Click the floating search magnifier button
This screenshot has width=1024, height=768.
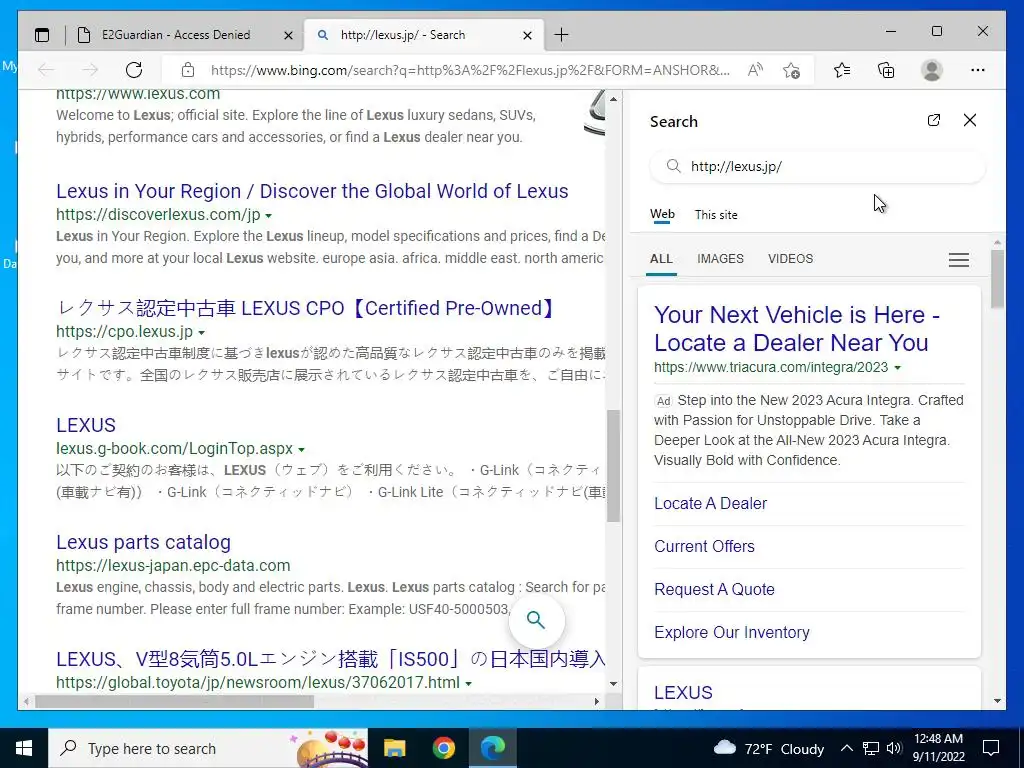[536, 620]
